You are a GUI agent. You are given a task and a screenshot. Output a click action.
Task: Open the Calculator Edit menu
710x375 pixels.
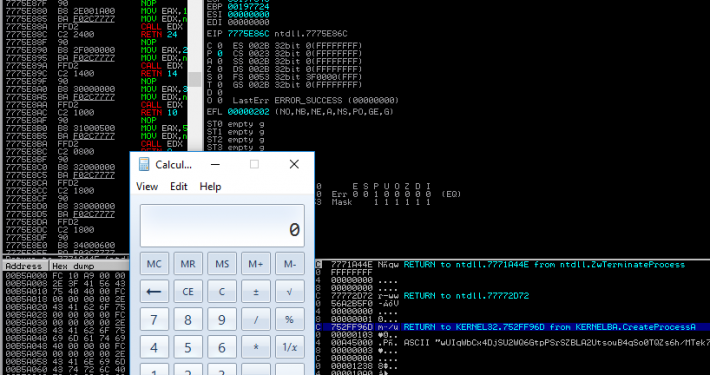point(179,187)
